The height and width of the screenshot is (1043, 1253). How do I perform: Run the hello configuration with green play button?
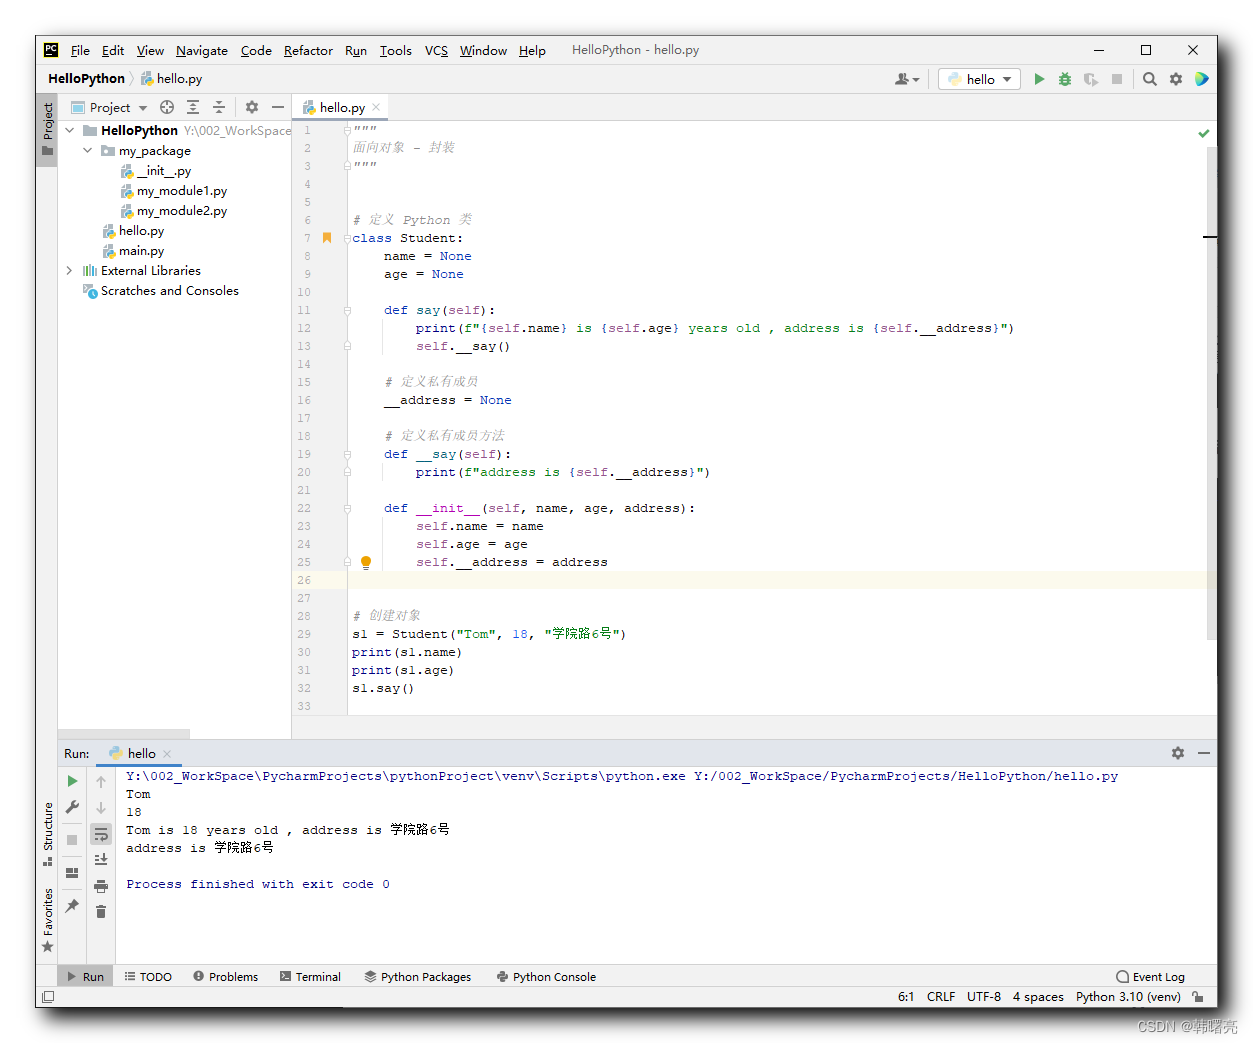1039,79
